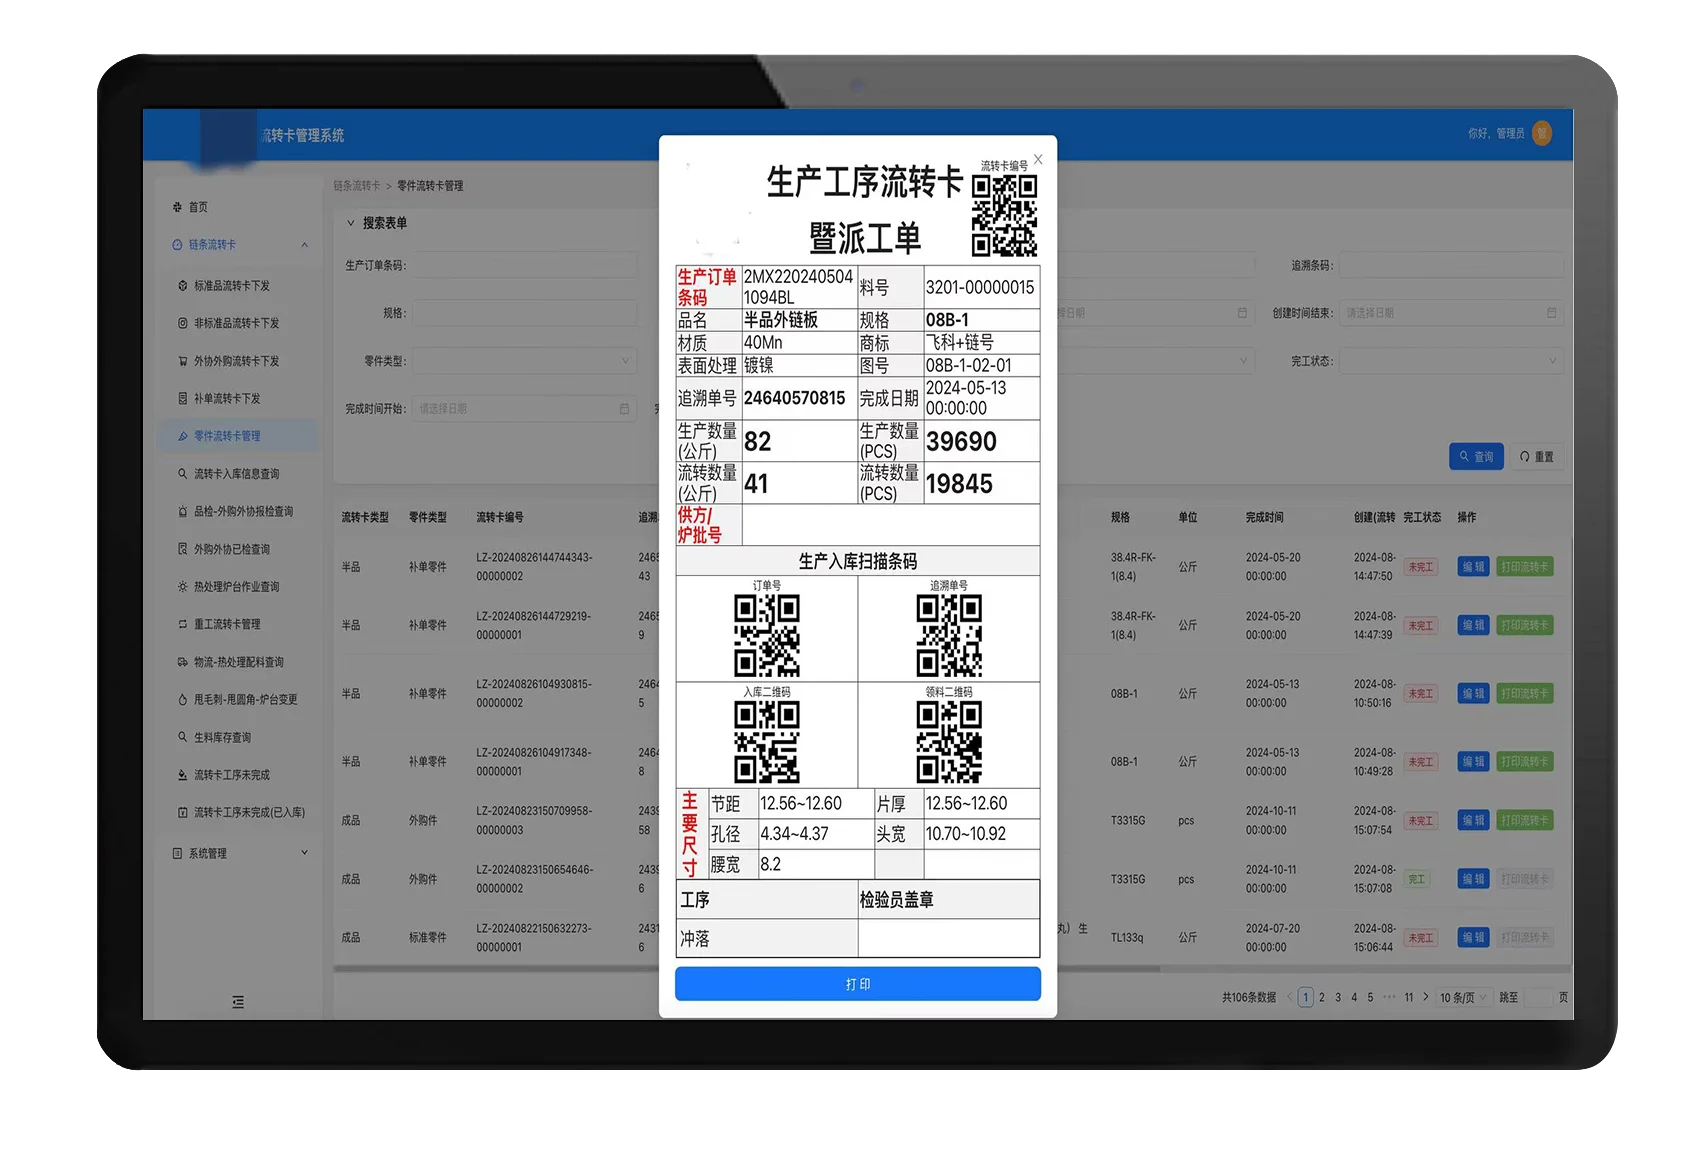Open the 完成时间开始 date picker
Screen dimensions: 1684x1150
526,409
